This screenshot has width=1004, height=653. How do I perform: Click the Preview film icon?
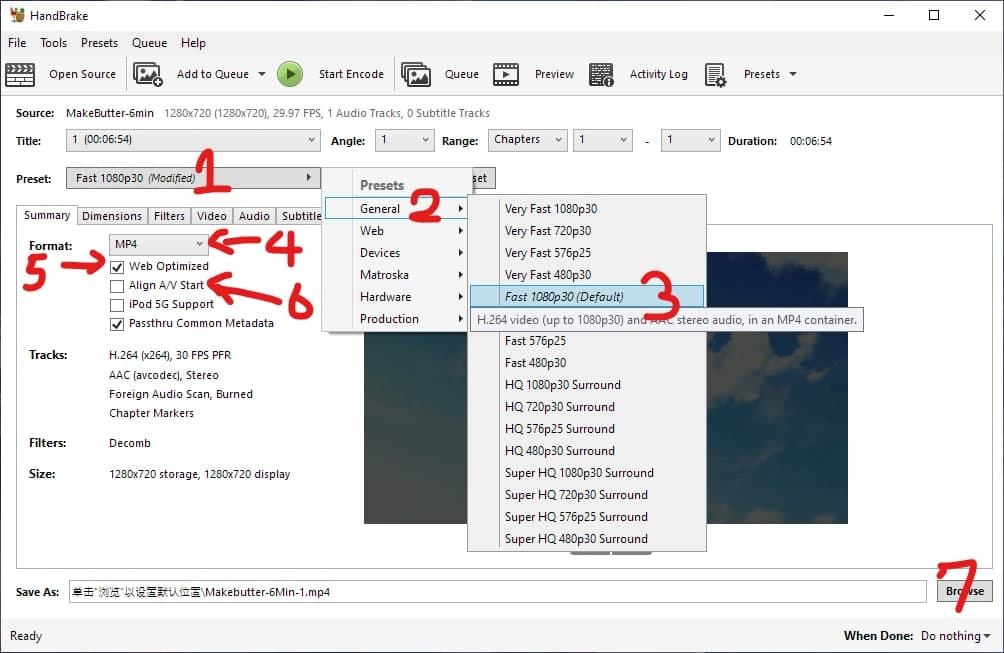[506, 74]
